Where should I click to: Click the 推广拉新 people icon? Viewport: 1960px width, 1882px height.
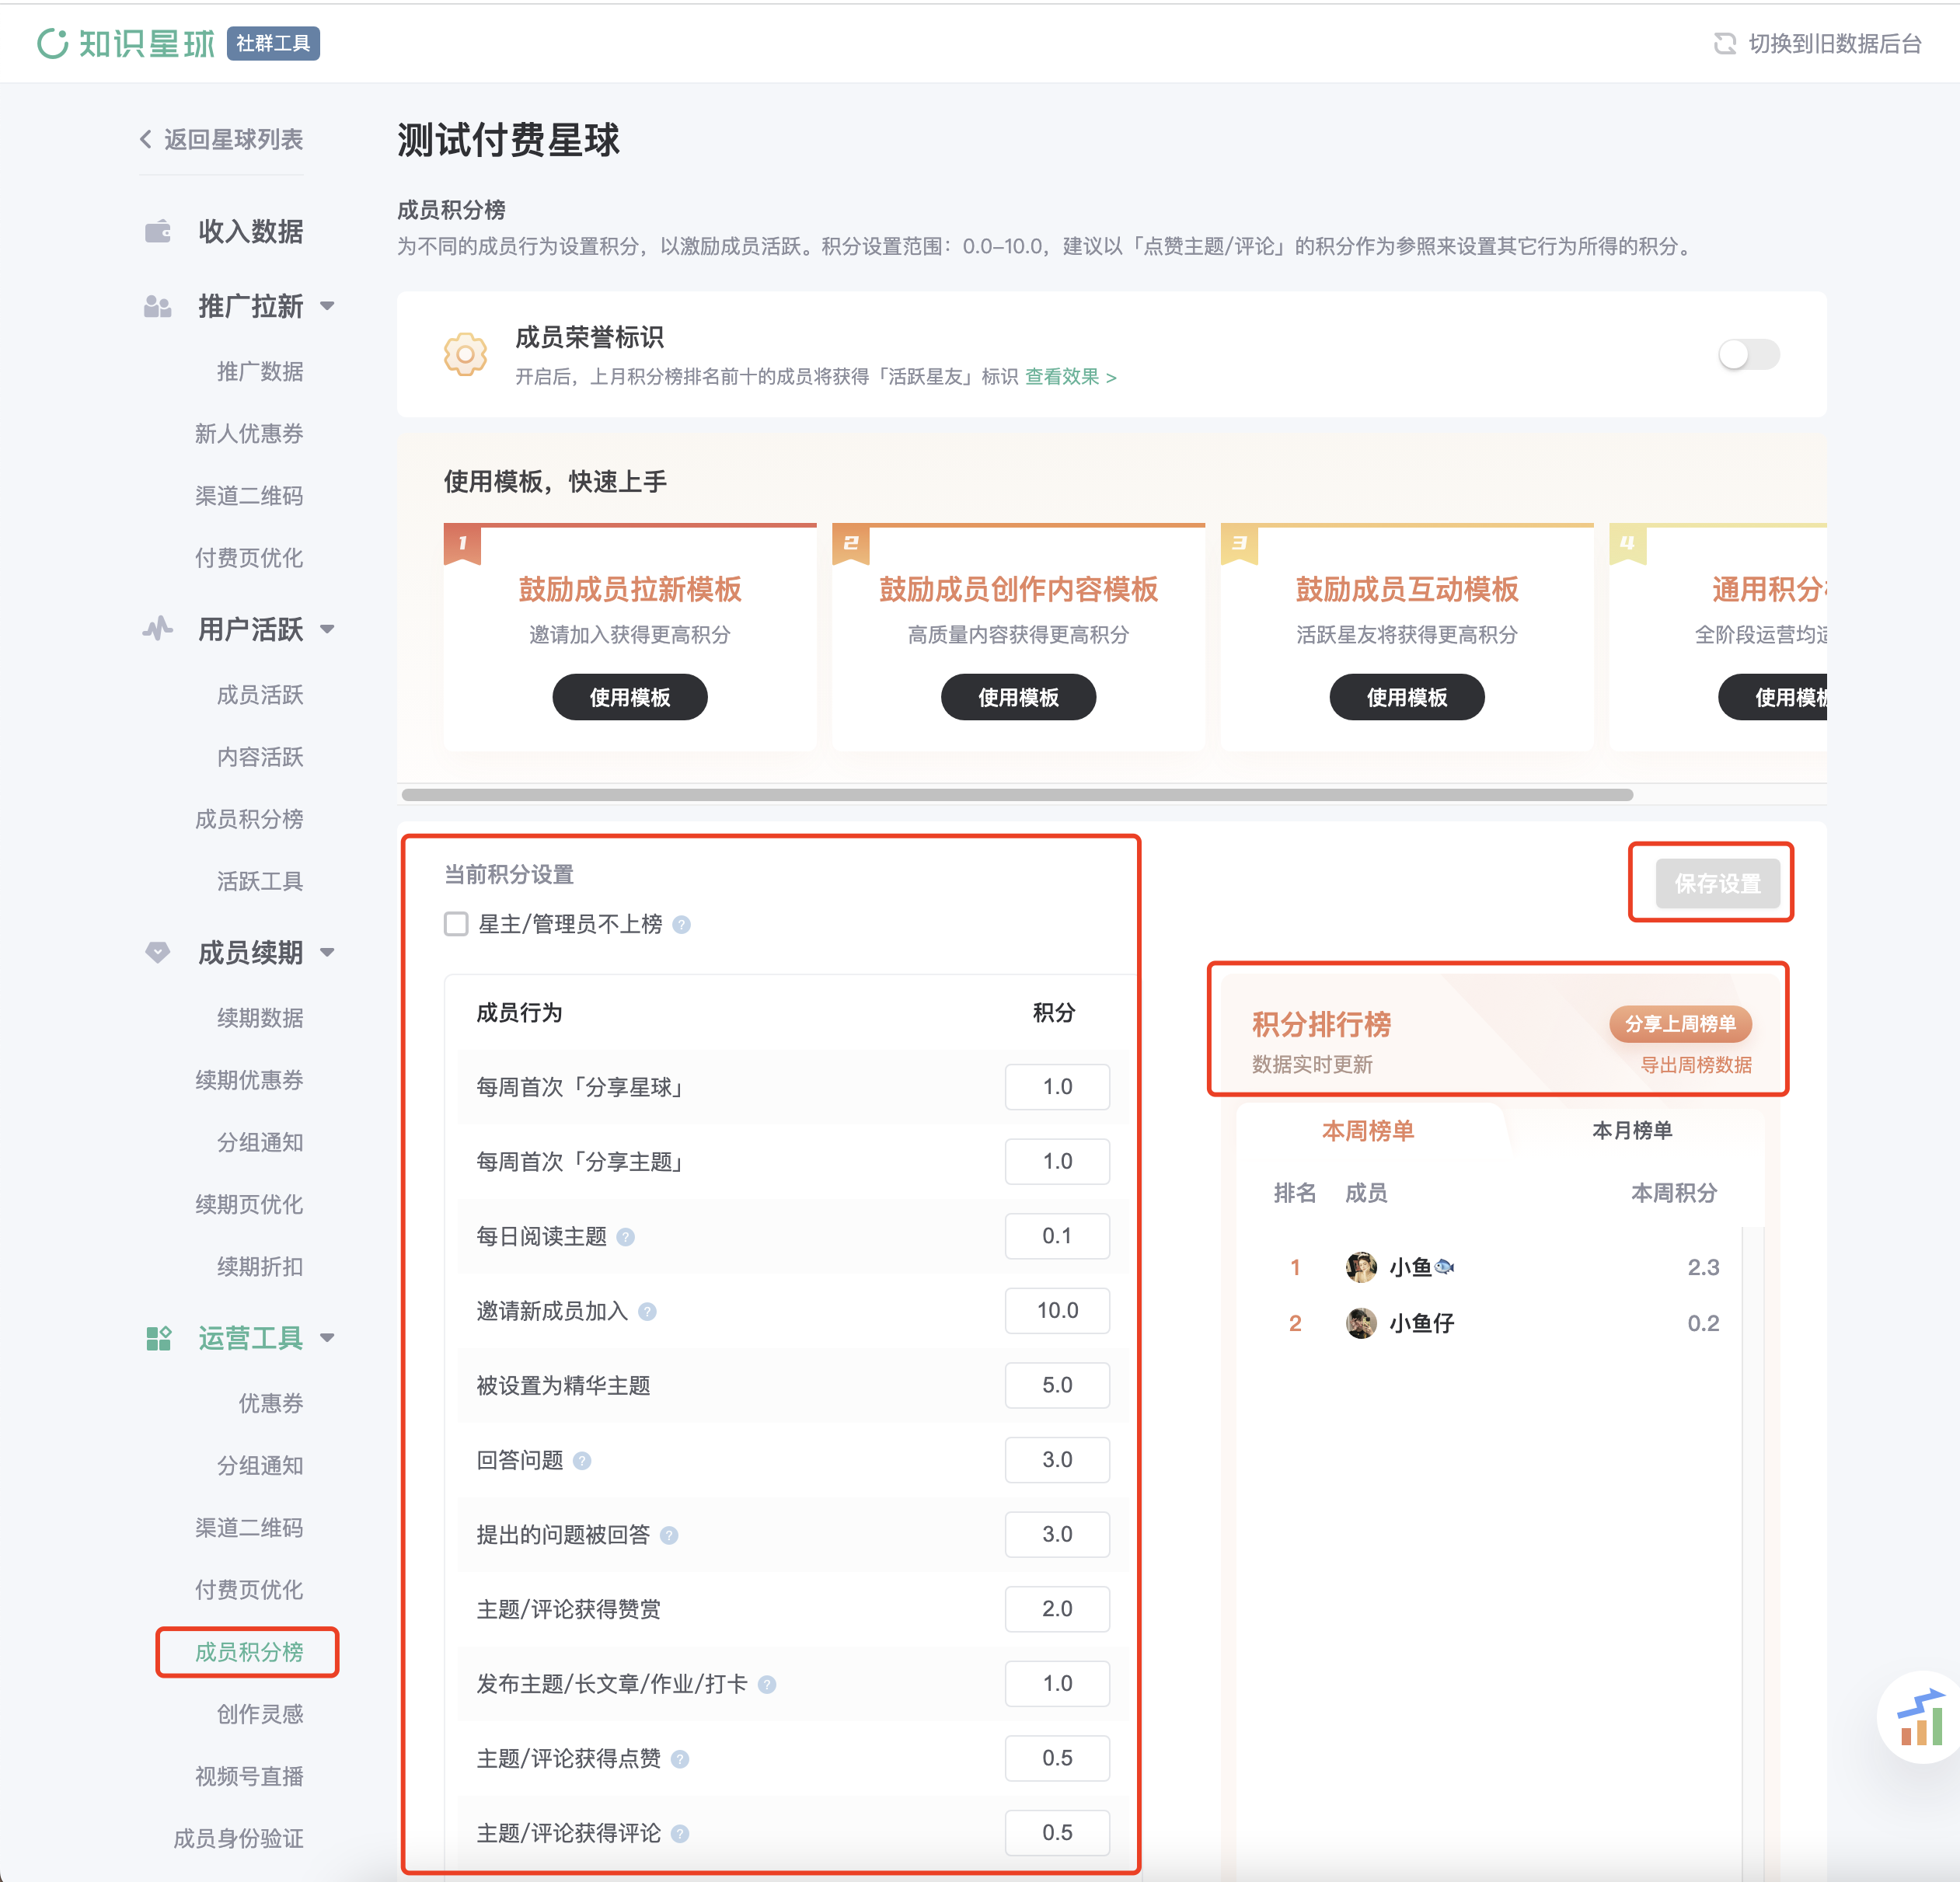158,306
